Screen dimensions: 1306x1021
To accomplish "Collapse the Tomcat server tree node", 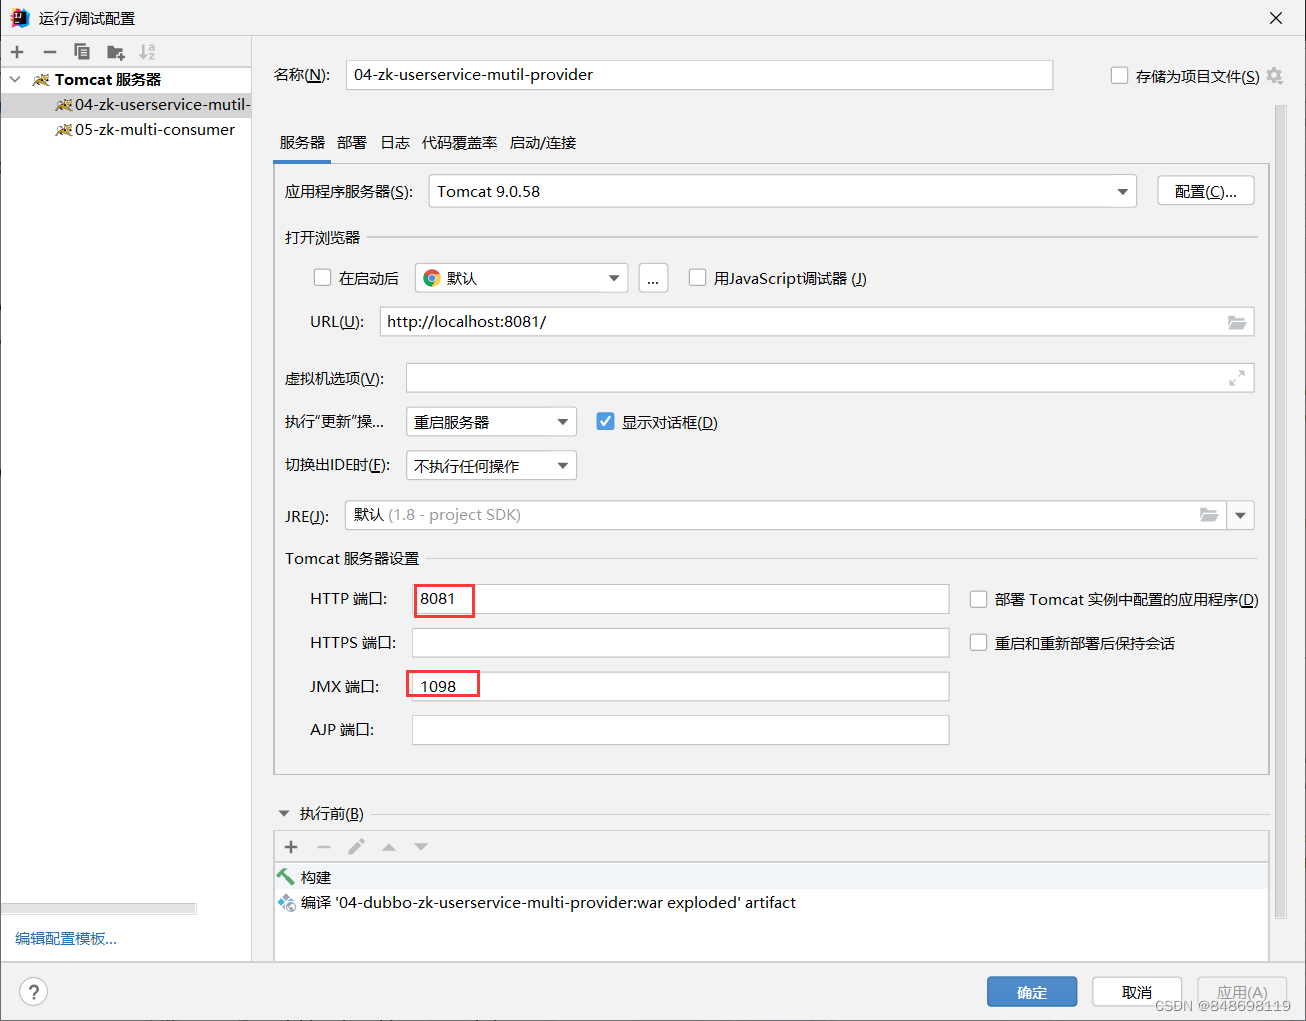I will click(x=15, y=79).
